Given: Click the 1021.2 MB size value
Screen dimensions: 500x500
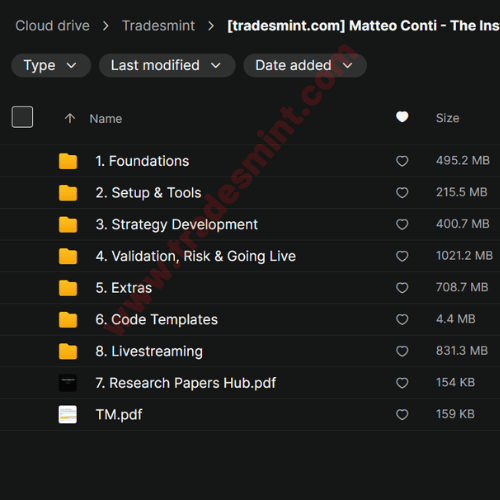Looking at the screenshot, I should (x=464, y=255).
